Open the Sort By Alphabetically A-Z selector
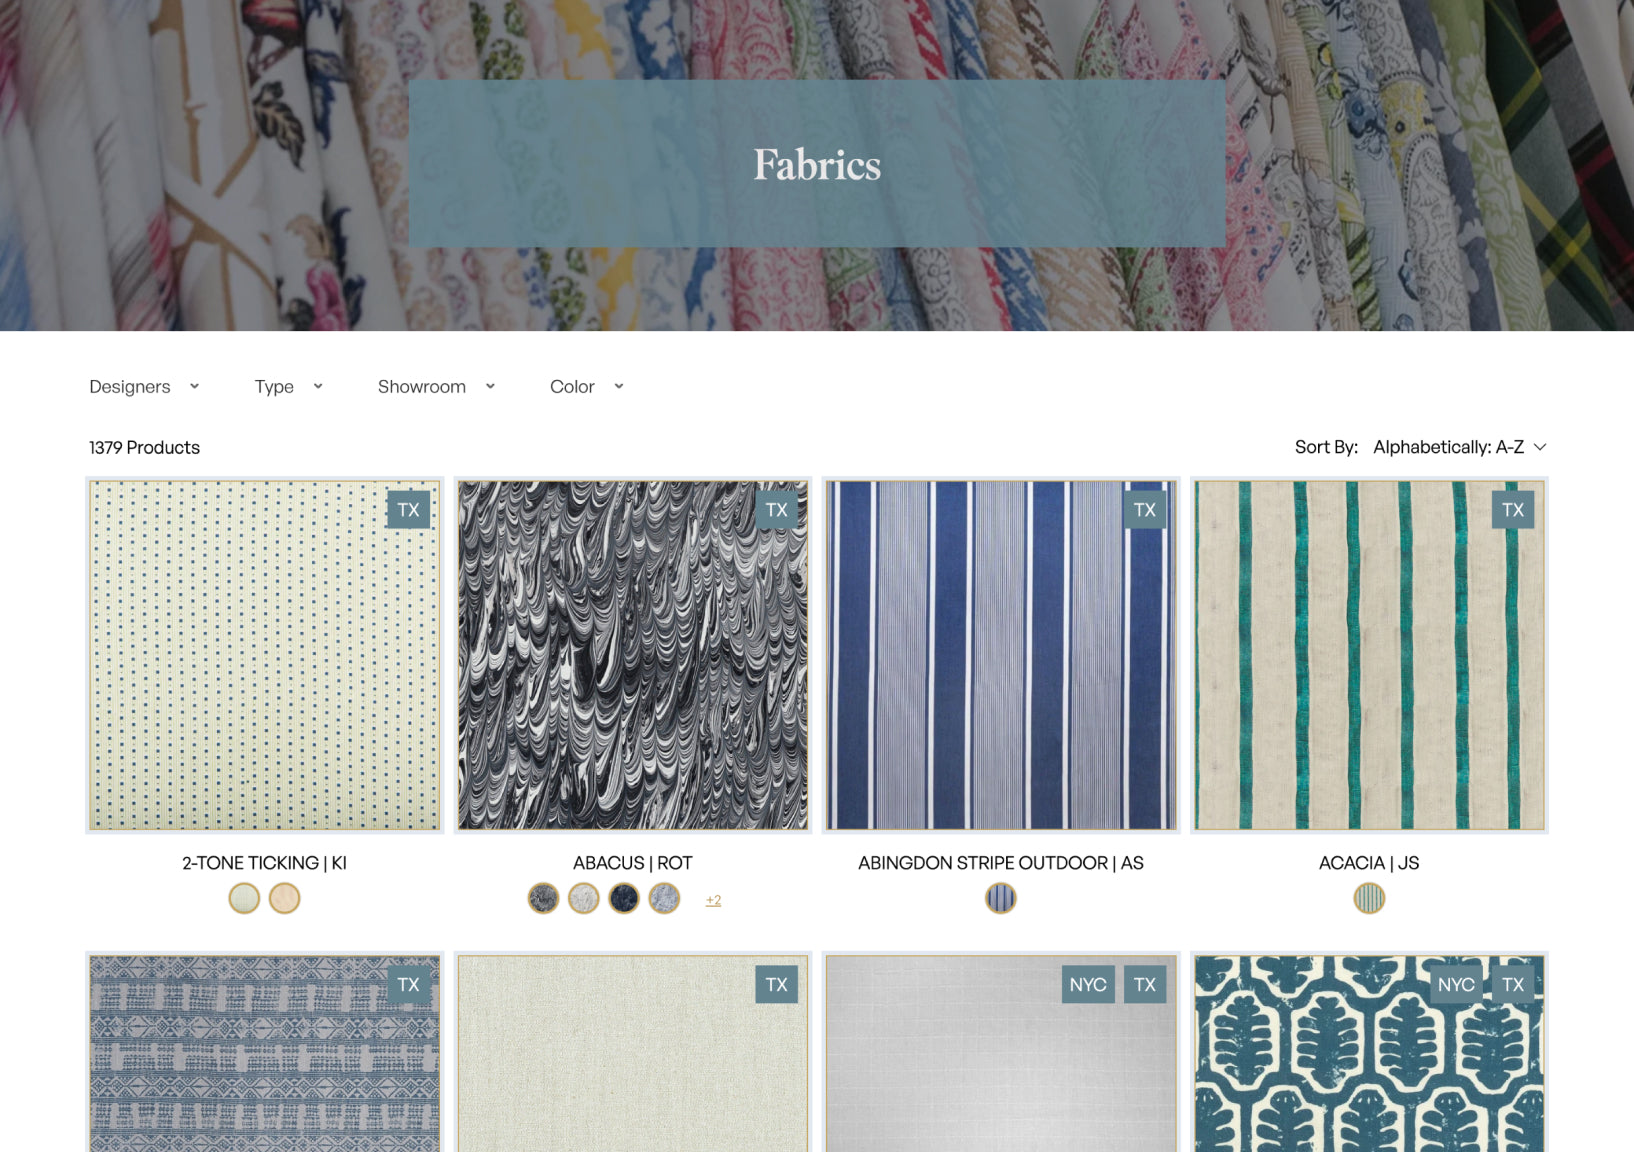Screen dimensions: 1634x1152 point(1458,447)
